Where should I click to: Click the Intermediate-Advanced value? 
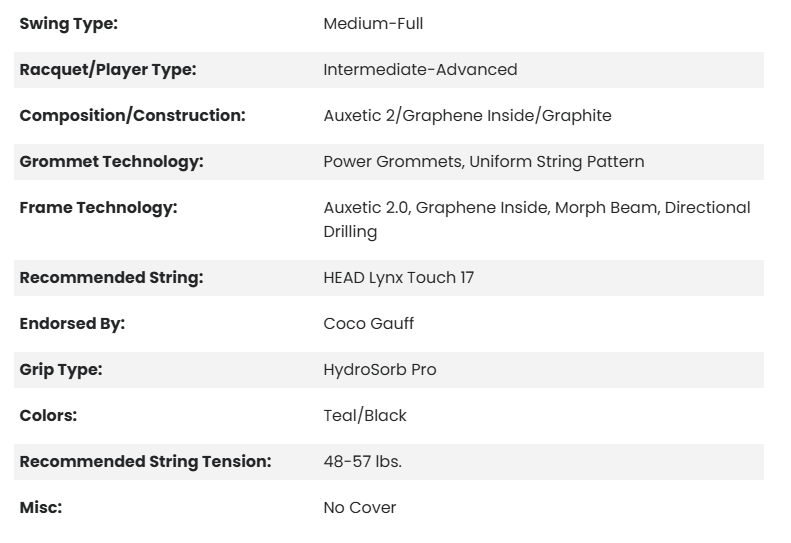420,70
